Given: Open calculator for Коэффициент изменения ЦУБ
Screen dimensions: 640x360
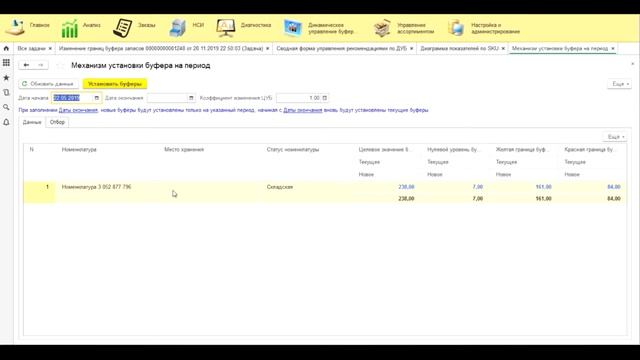Looking at the screenshot, I should pyautogui.click(x=325, y=98).
